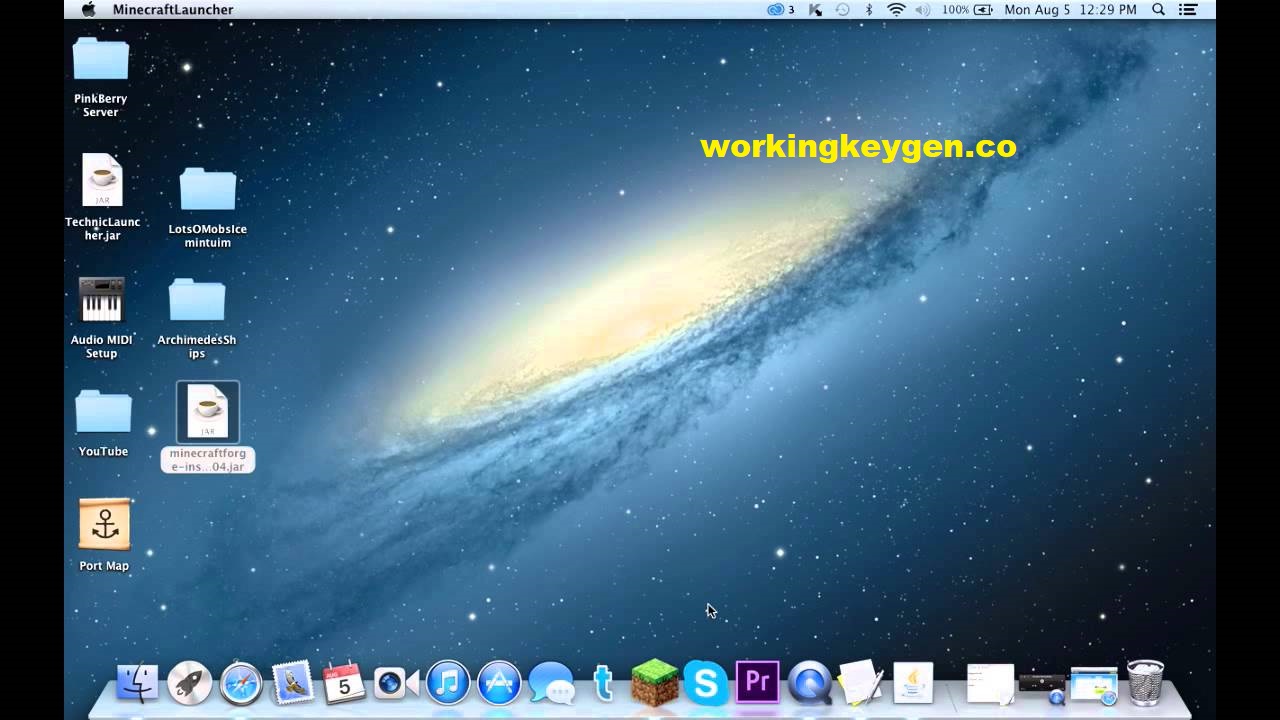Adjust sound via the volume menu bar icon
The image size is (1280, 720).
pos(923,9)
